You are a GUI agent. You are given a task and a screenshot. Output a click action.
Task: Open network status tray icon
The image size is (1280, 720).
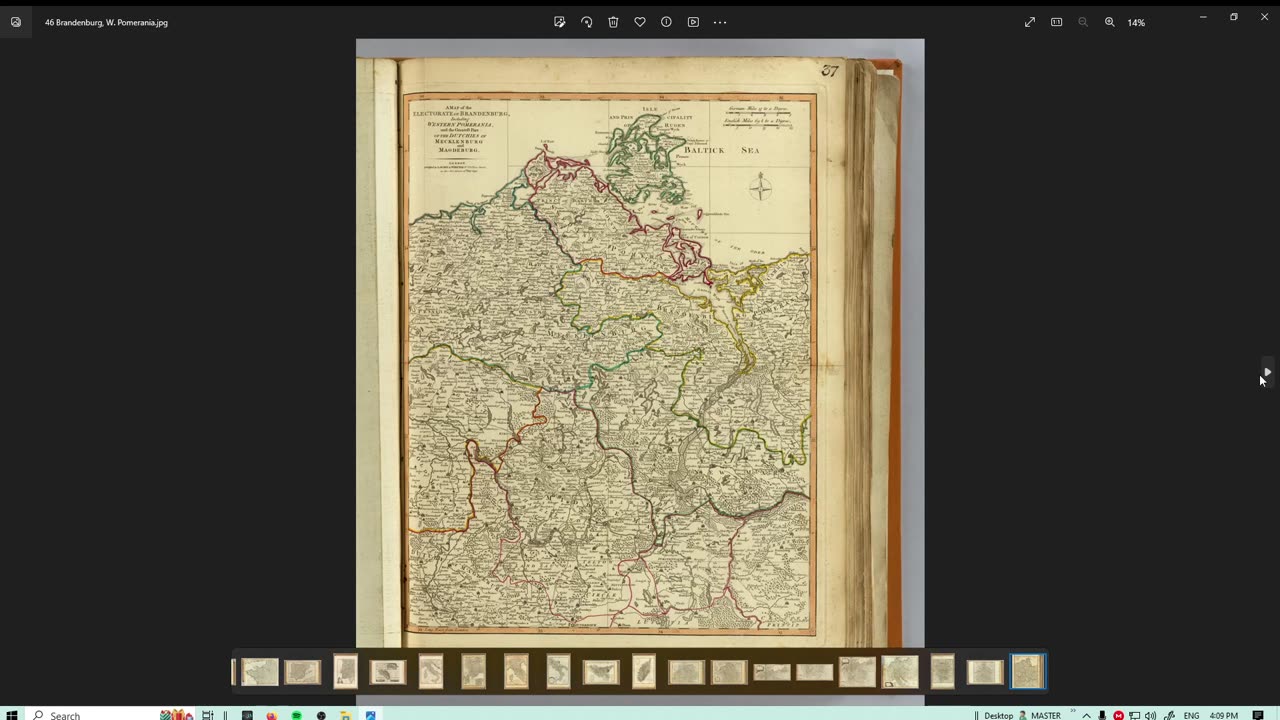click(x=1134, y=715)
